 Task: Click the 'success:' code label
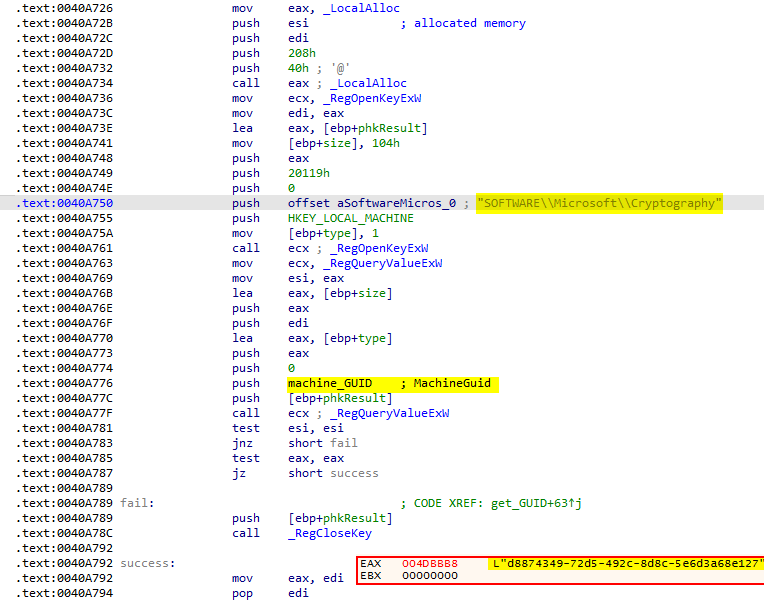pyautogui.click(x=147, y=563)
